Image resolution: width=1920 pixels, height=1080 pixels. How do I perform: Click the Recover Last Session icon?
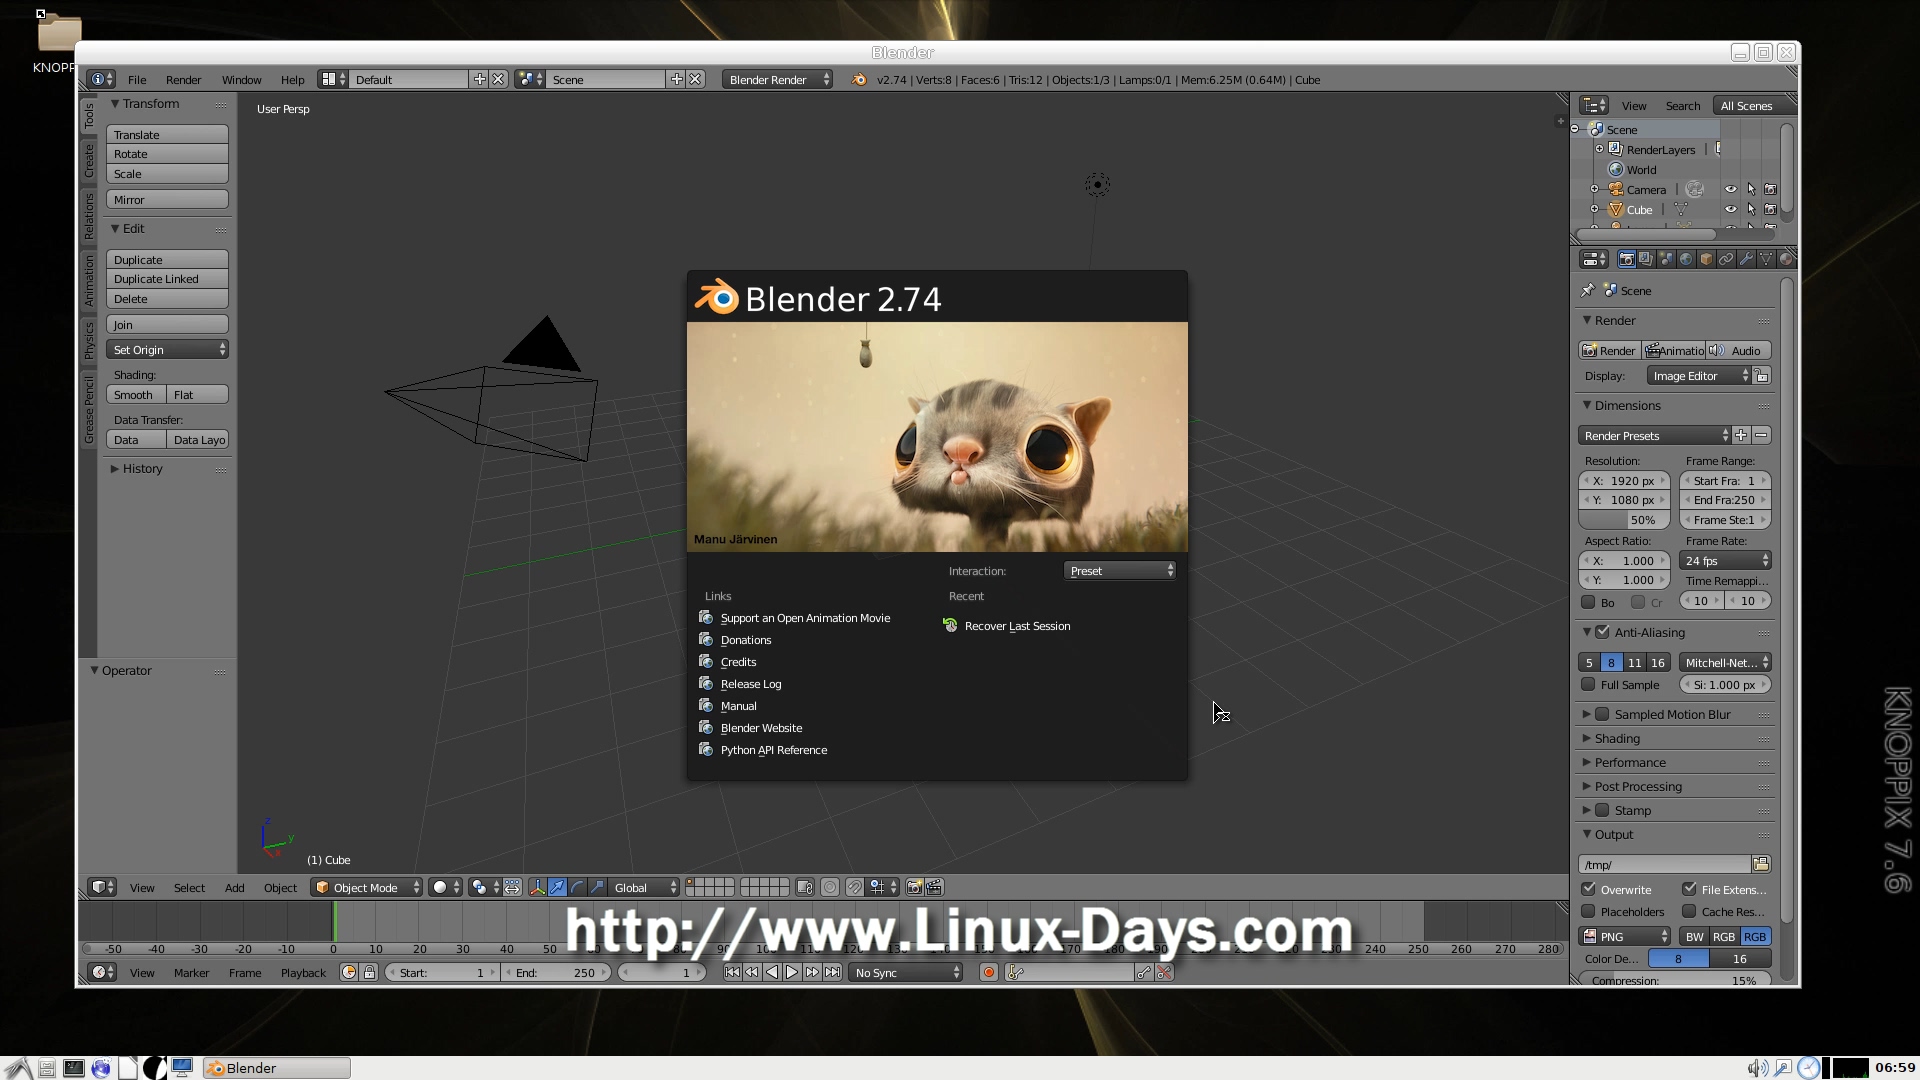click(950, 625)
